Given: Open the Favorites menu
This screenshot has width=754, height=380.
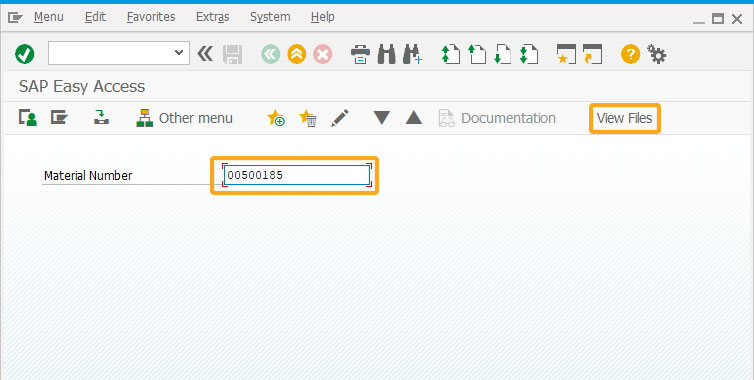Looking at the screenshot, I should point(151,17).
